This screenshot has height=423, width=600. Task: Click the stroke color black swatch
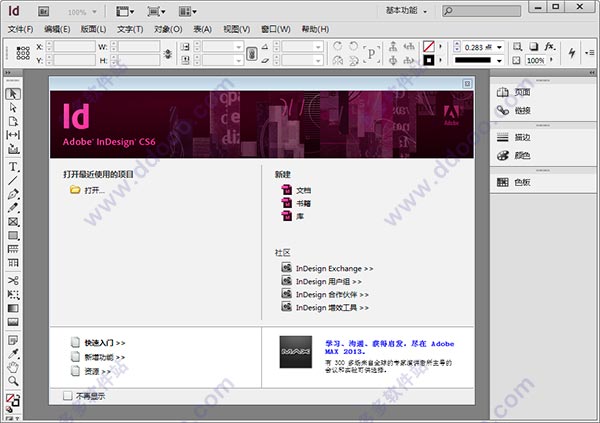(x=429, y=60)
